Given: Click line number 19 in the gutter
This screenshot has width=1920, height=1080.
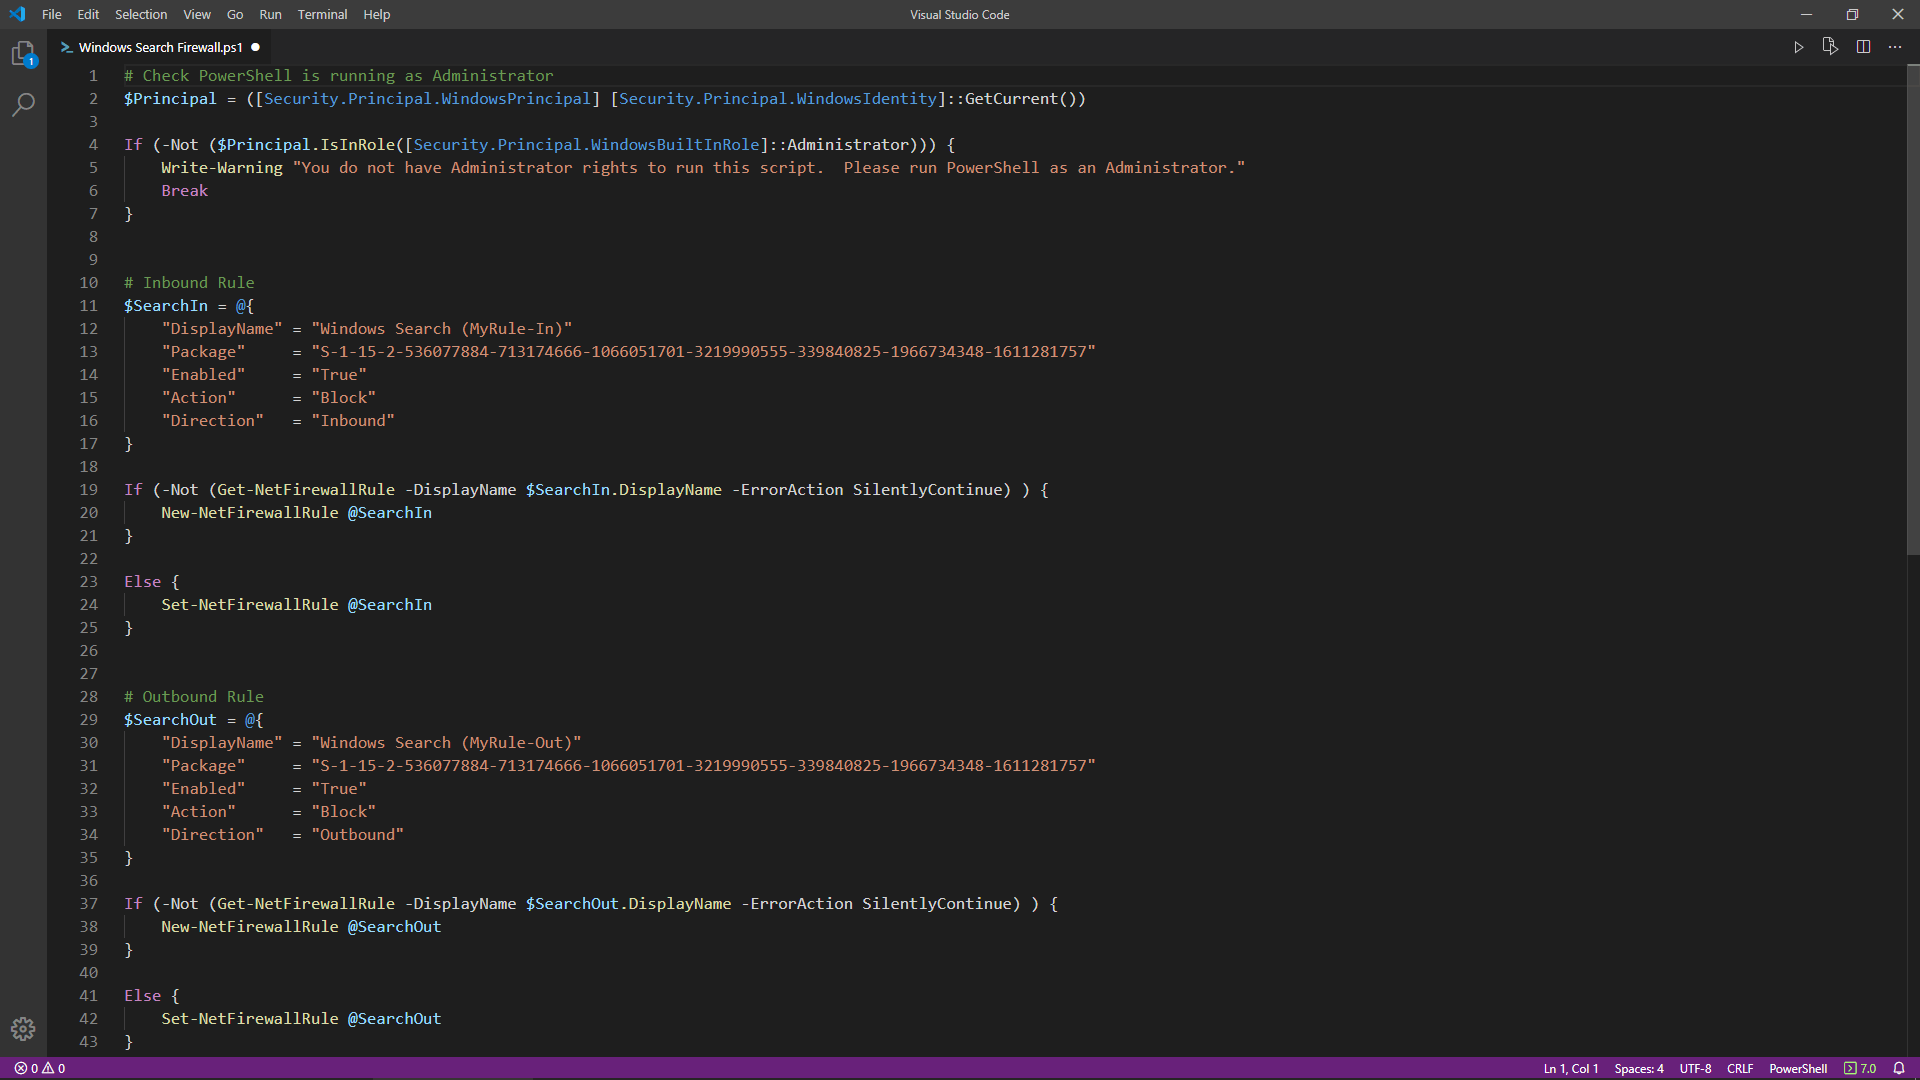Looking at the screenshot, I should (89, 489).
